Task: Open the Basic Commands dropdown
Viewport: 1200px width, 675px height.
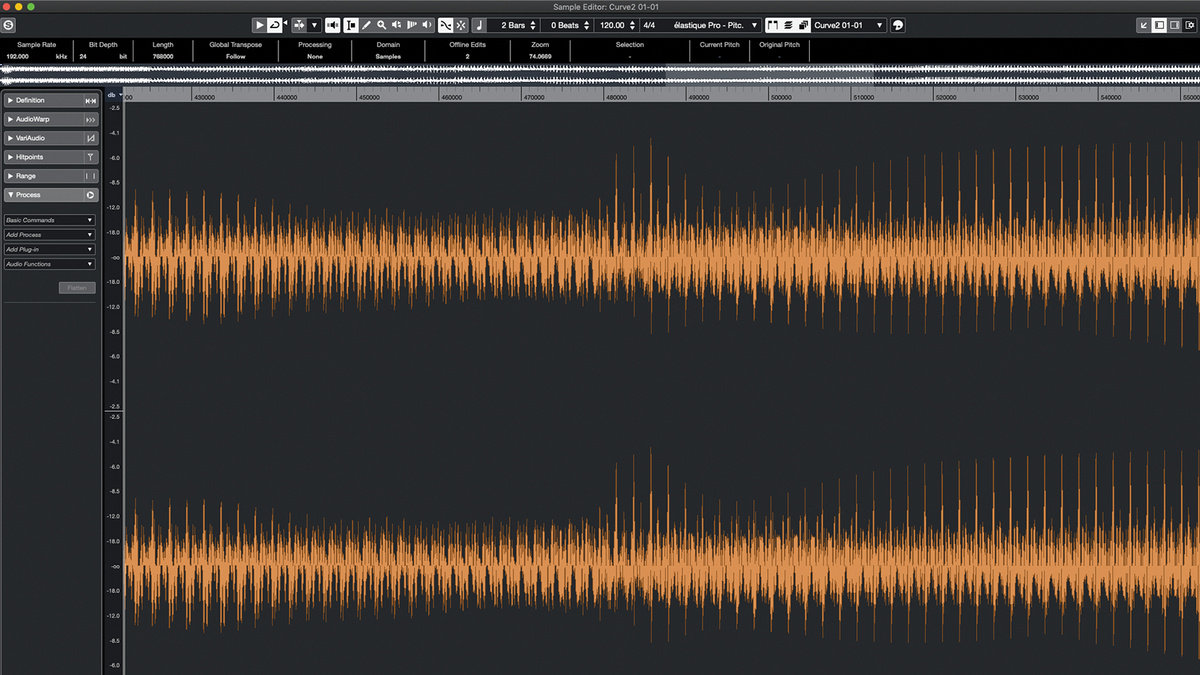Action: [50, 219]
